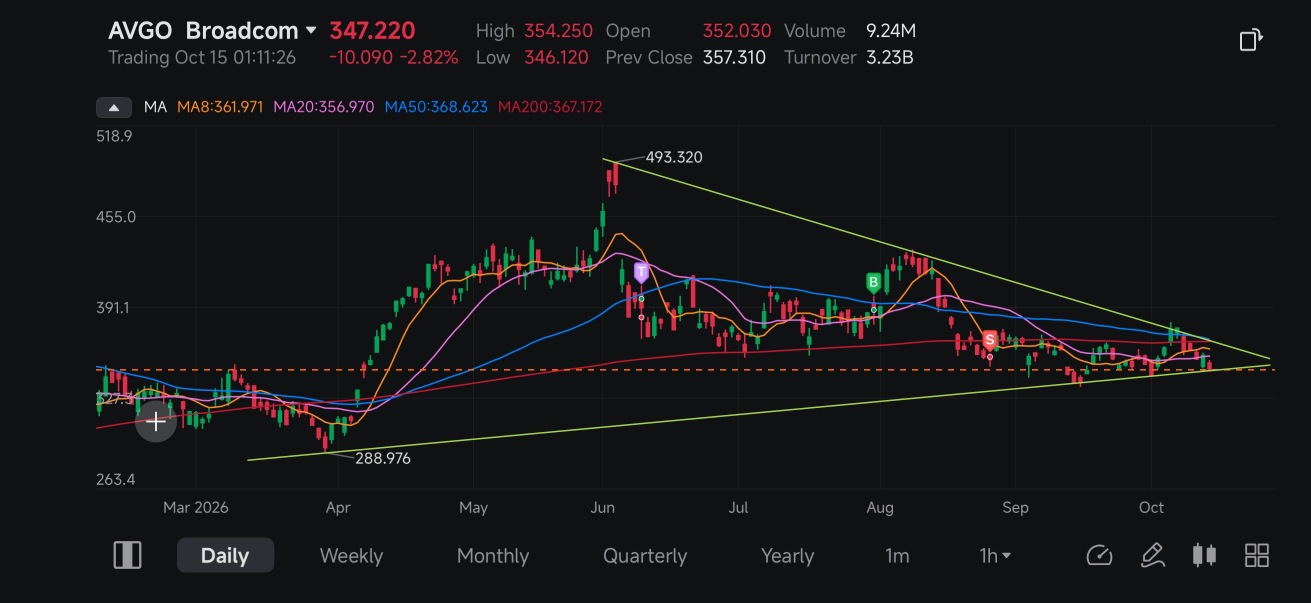Tap the Trading Oct 15 01:11:26 status
The image size is (1311, 603).
coord(202,57)
